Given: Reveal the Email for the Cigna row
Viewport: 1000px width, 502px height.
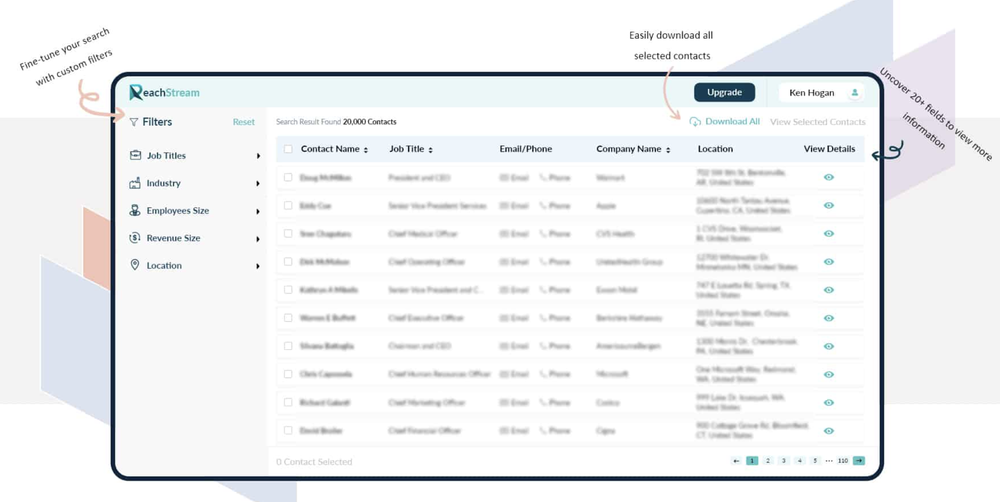Looking at the screenshot, I should point(514,431).
